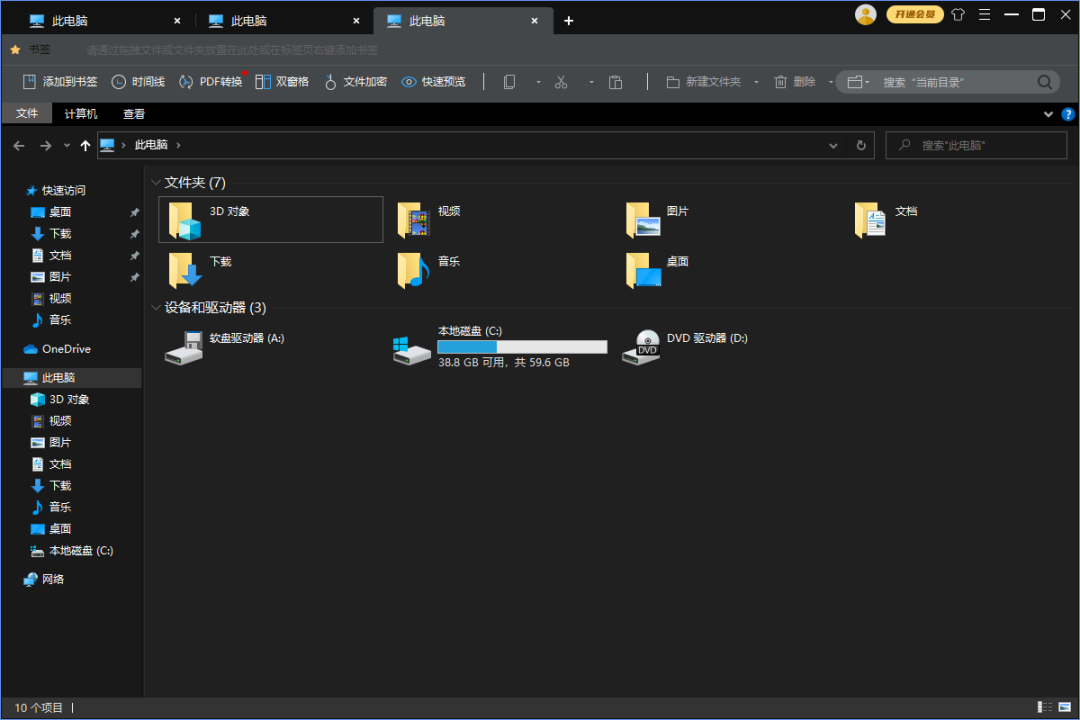Image resolution: width=1080 pixels, height=720 pixels.
Task: Open the address bar history dropdown
Action: (x=834, y=146)
